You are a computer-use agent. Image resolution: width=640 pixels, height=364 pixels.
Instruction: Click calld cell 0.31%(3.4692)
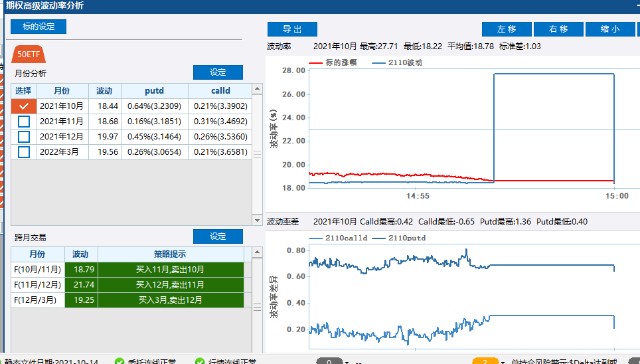pos(220,122)
